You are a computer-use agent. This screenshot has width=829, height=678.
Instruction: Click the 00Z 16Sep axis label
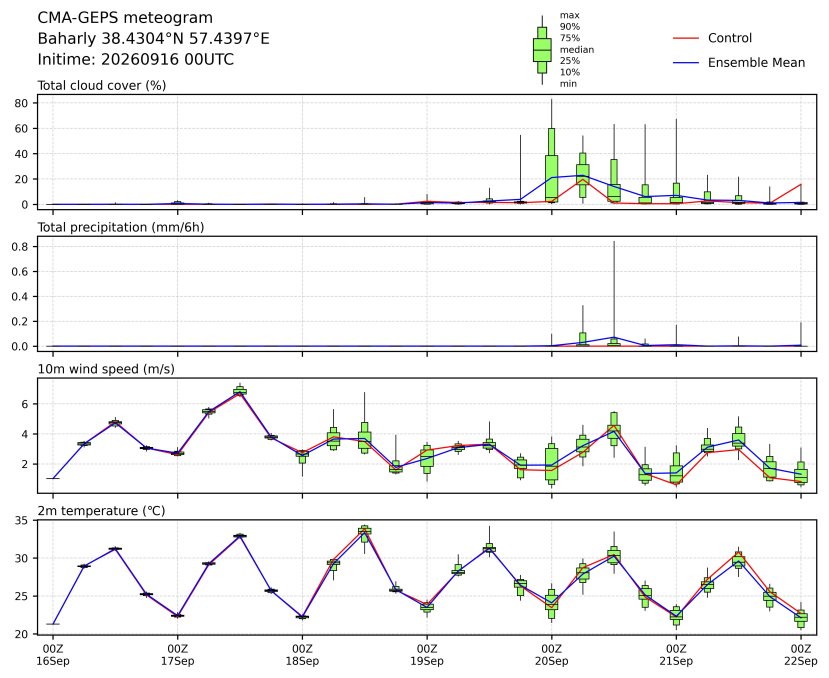[x=53, y=655]
